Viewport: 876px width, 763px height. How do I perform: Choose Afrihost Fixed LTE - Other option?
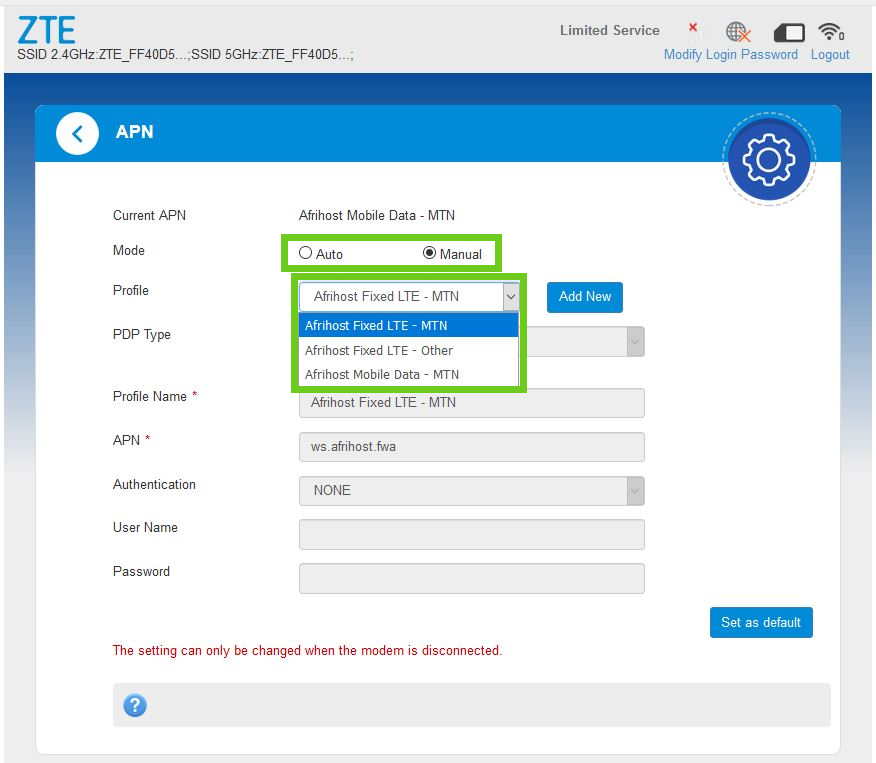tap(379, 350)
